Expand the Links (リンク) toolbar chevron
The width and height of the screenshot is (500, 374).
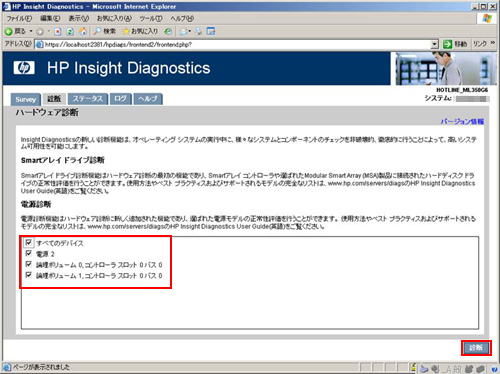tap(493, 43)
